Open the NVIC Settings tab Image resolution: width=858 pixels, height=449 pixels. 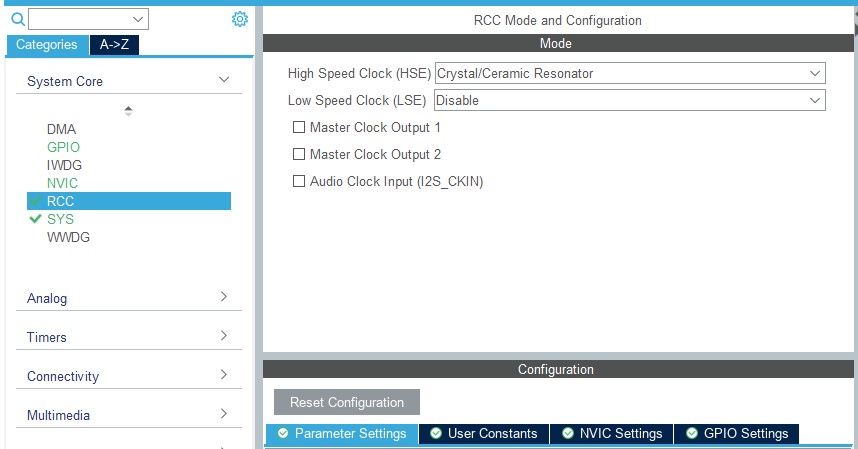tap(611, 434)
